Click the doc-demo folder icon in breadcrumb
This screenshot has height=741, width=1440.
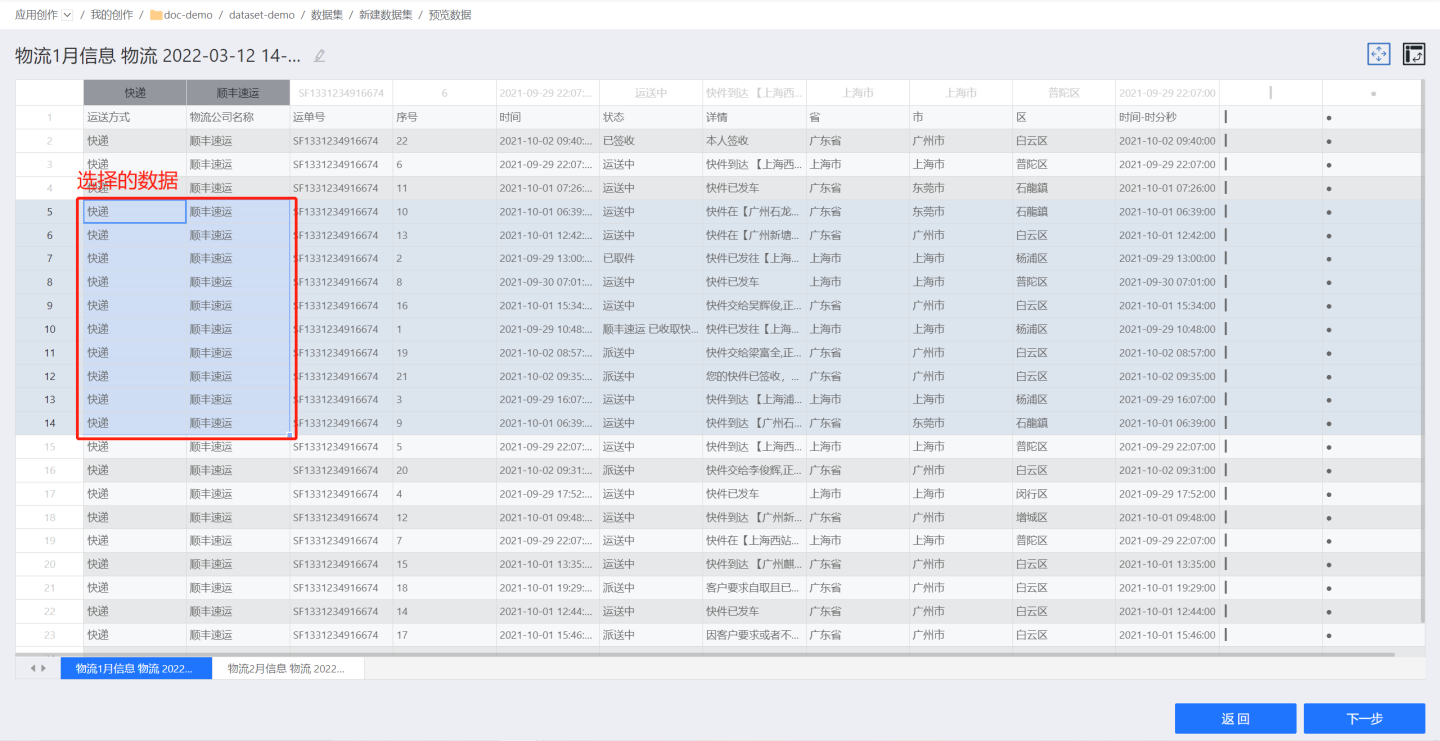(x=156, y=15)
